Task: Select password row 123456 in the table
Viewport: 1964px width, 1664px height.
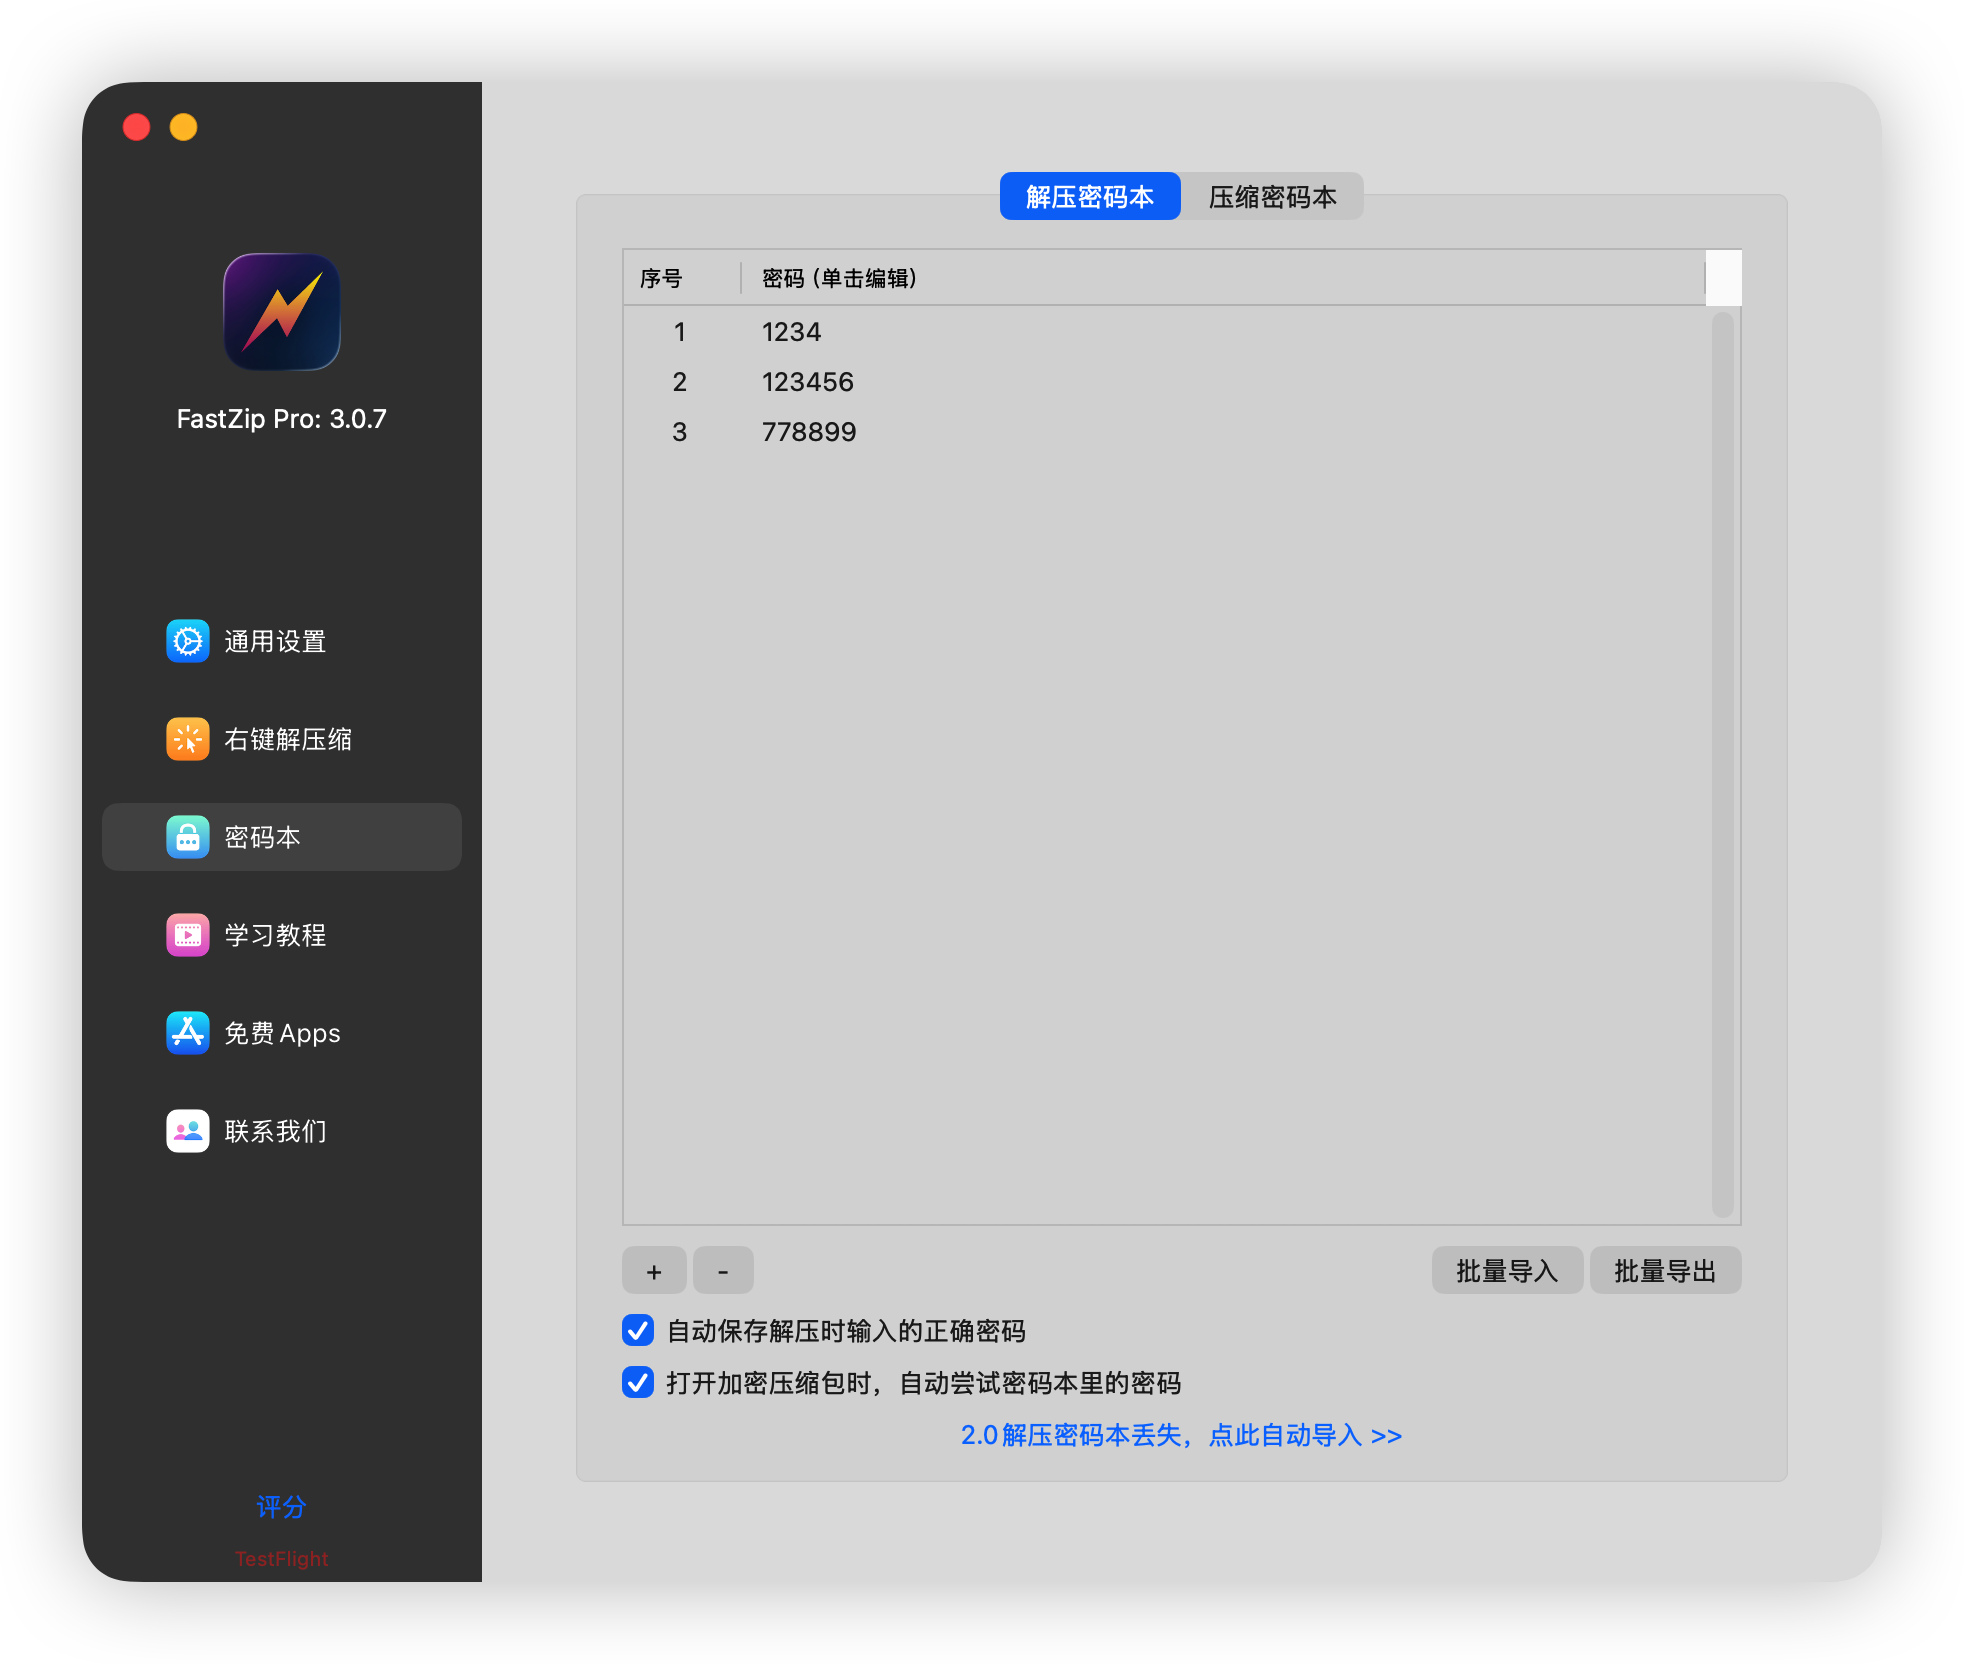Action: tap(808, 382)
